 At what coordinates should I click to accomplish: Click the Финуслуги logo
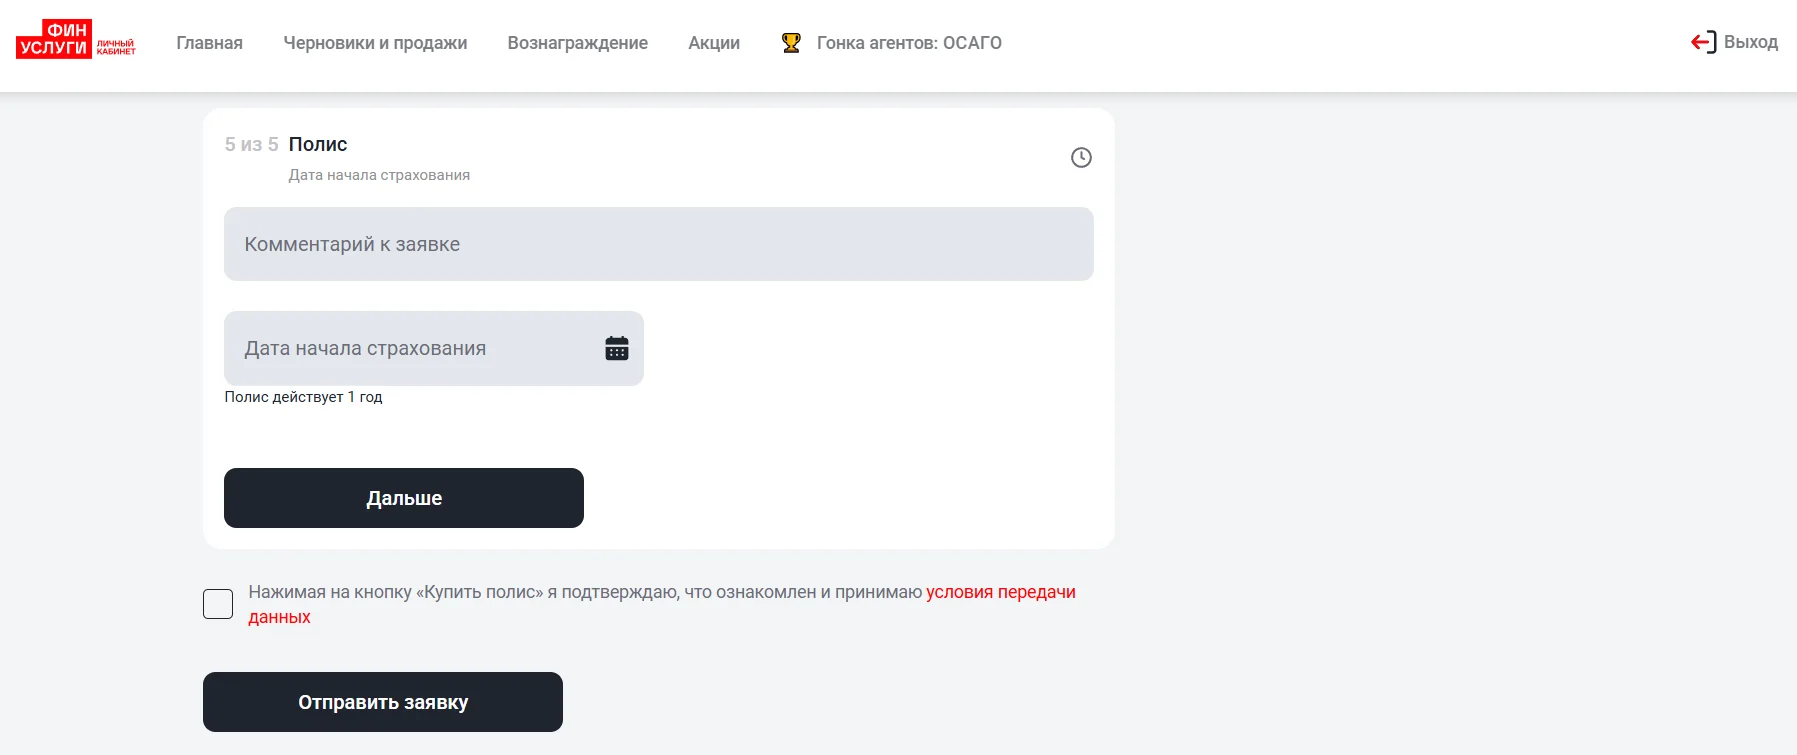(54, 39)
